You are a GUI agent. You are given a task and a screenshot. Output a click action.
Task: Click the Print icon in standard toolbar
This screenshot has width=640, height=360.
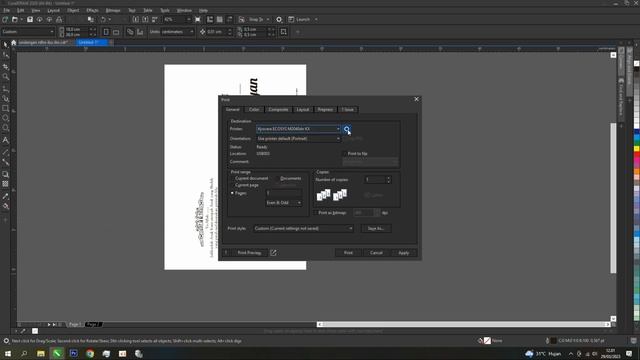pos(59,19)
